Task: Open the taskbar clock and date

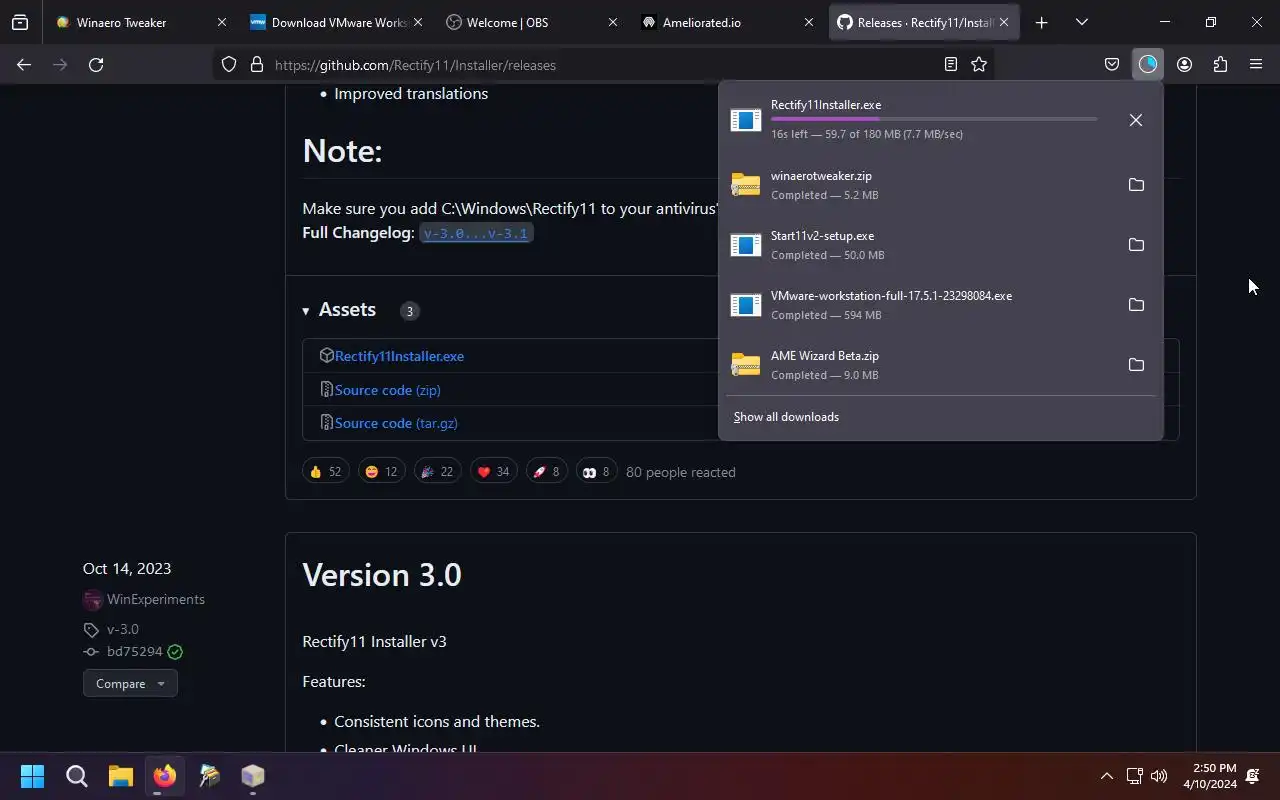Action: pos(1210,776)
